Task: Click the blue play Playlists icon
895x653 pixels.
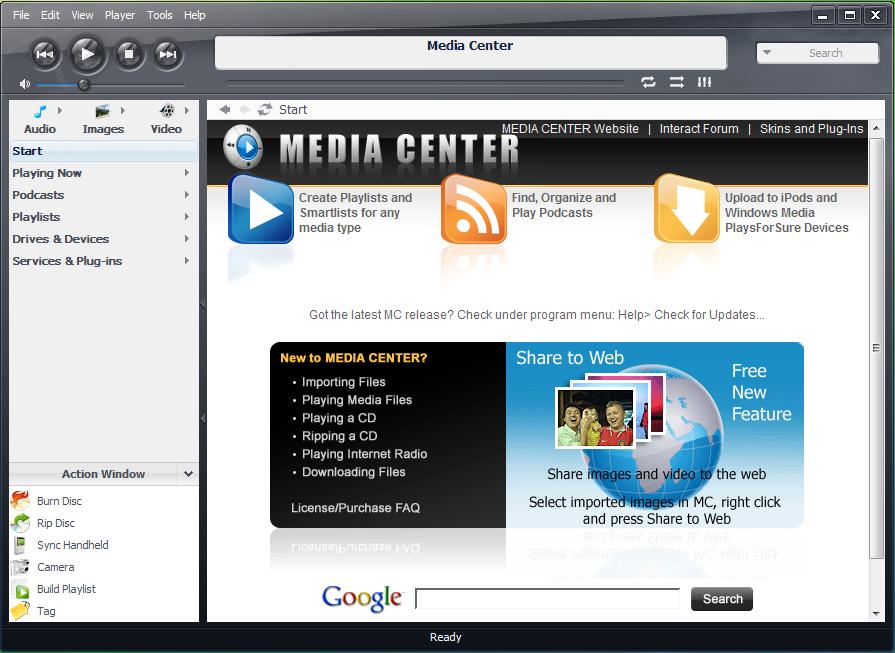Action: pos(260,209)
